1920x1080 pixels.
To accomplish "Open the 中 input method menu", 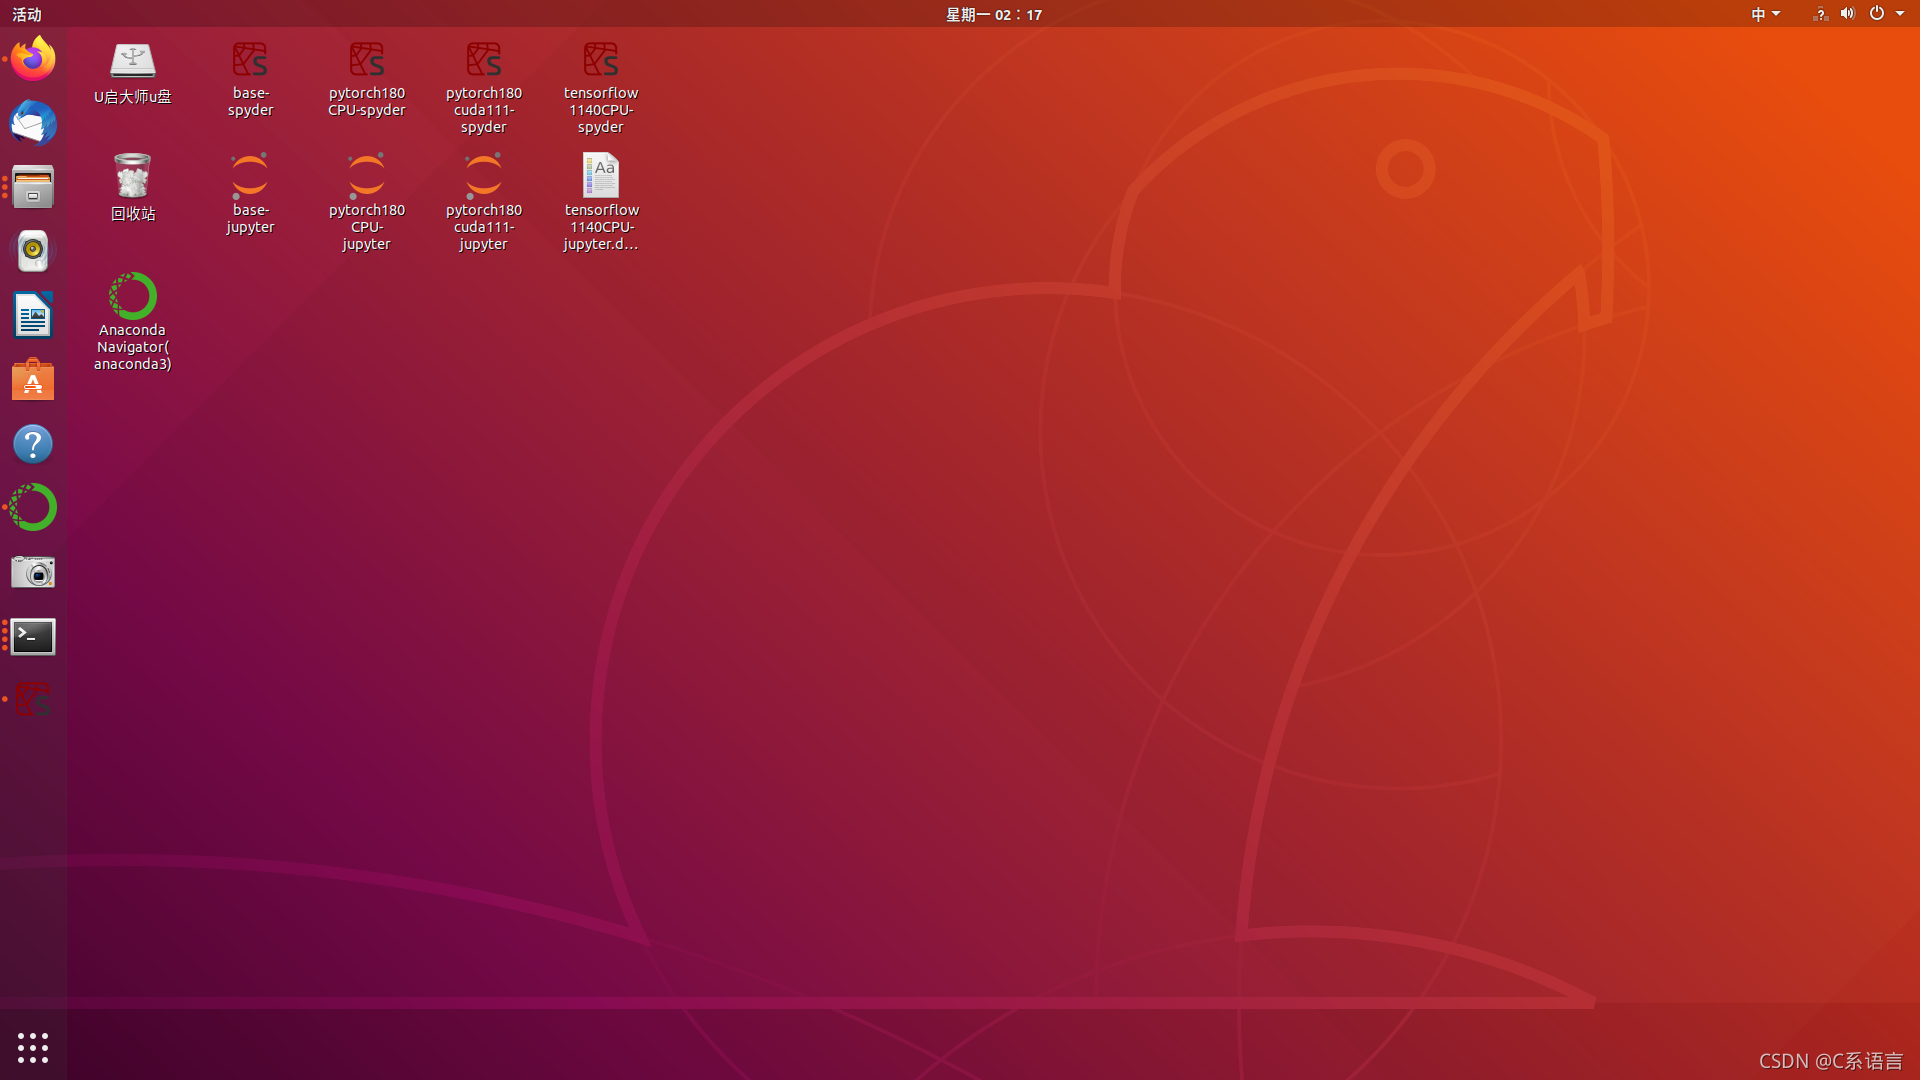I will pyautogui.click(x=1765, y=14).
